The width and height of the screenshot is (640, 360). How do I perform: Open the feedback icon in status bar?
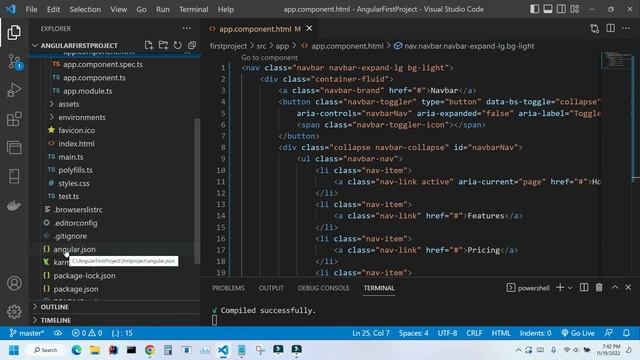point(609,333)
